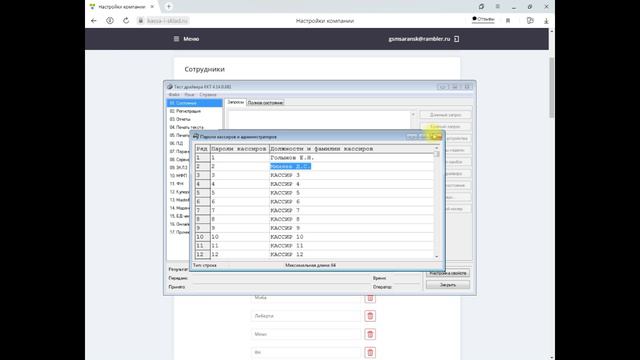
Task: Select the cell 'КАССИР 6'
Action: [x=351, y=202]
